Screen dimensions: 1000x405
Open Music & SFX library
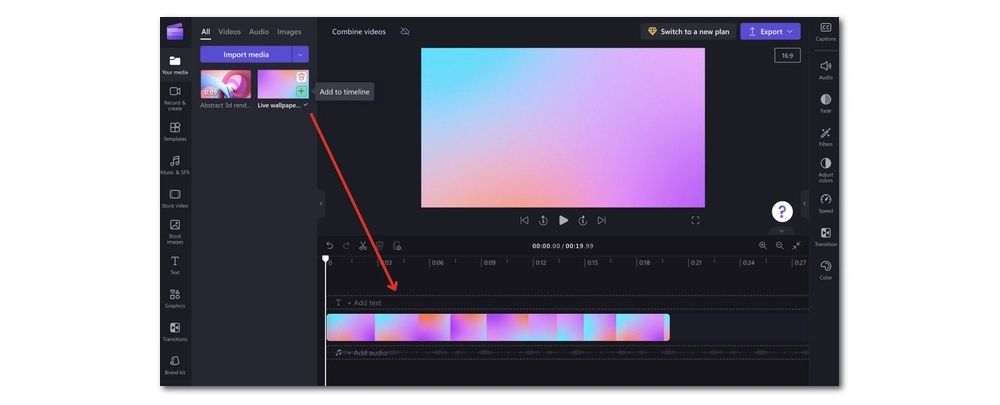click(x=175, y=165)
